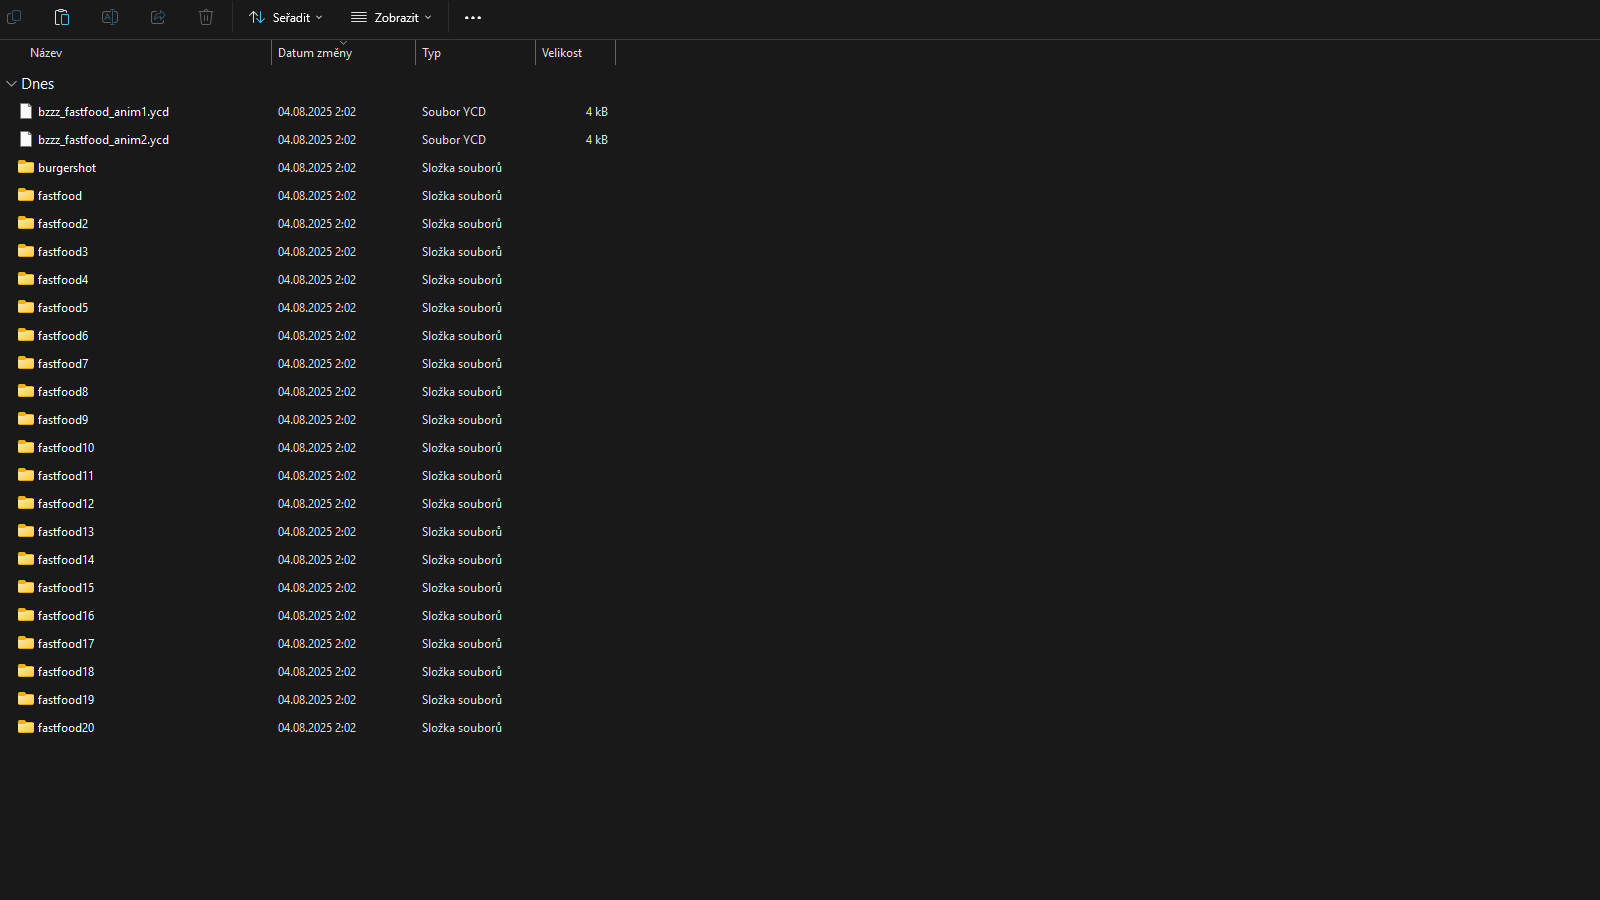Click Složka souborů type of fastfood20 row

462,728
